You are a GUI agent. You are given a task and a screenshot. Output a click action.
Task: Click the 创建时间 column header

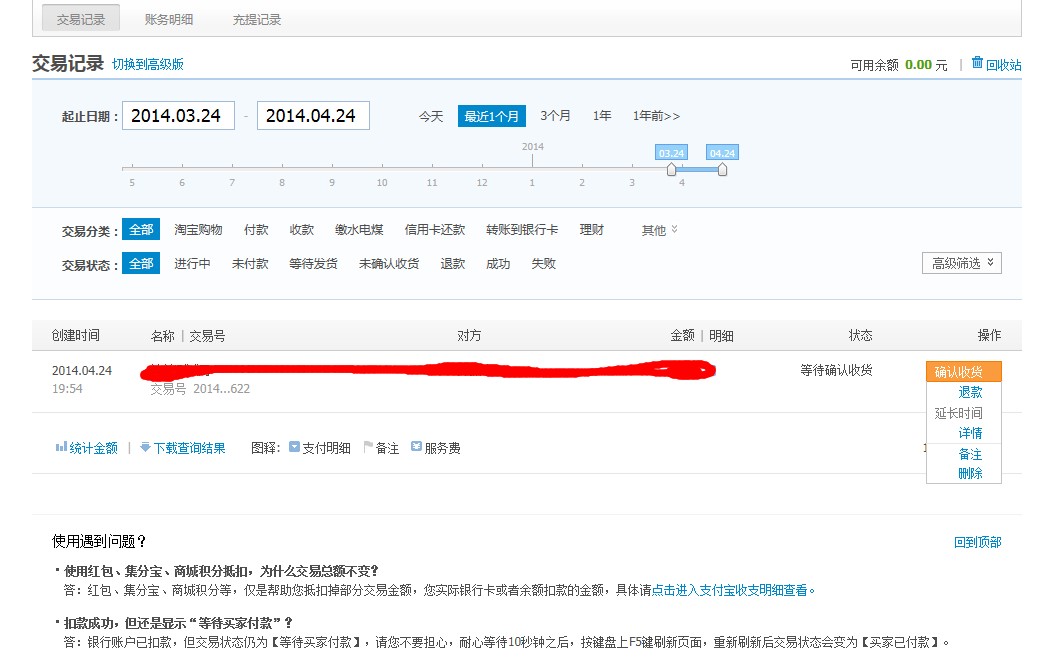pos(75,335)
